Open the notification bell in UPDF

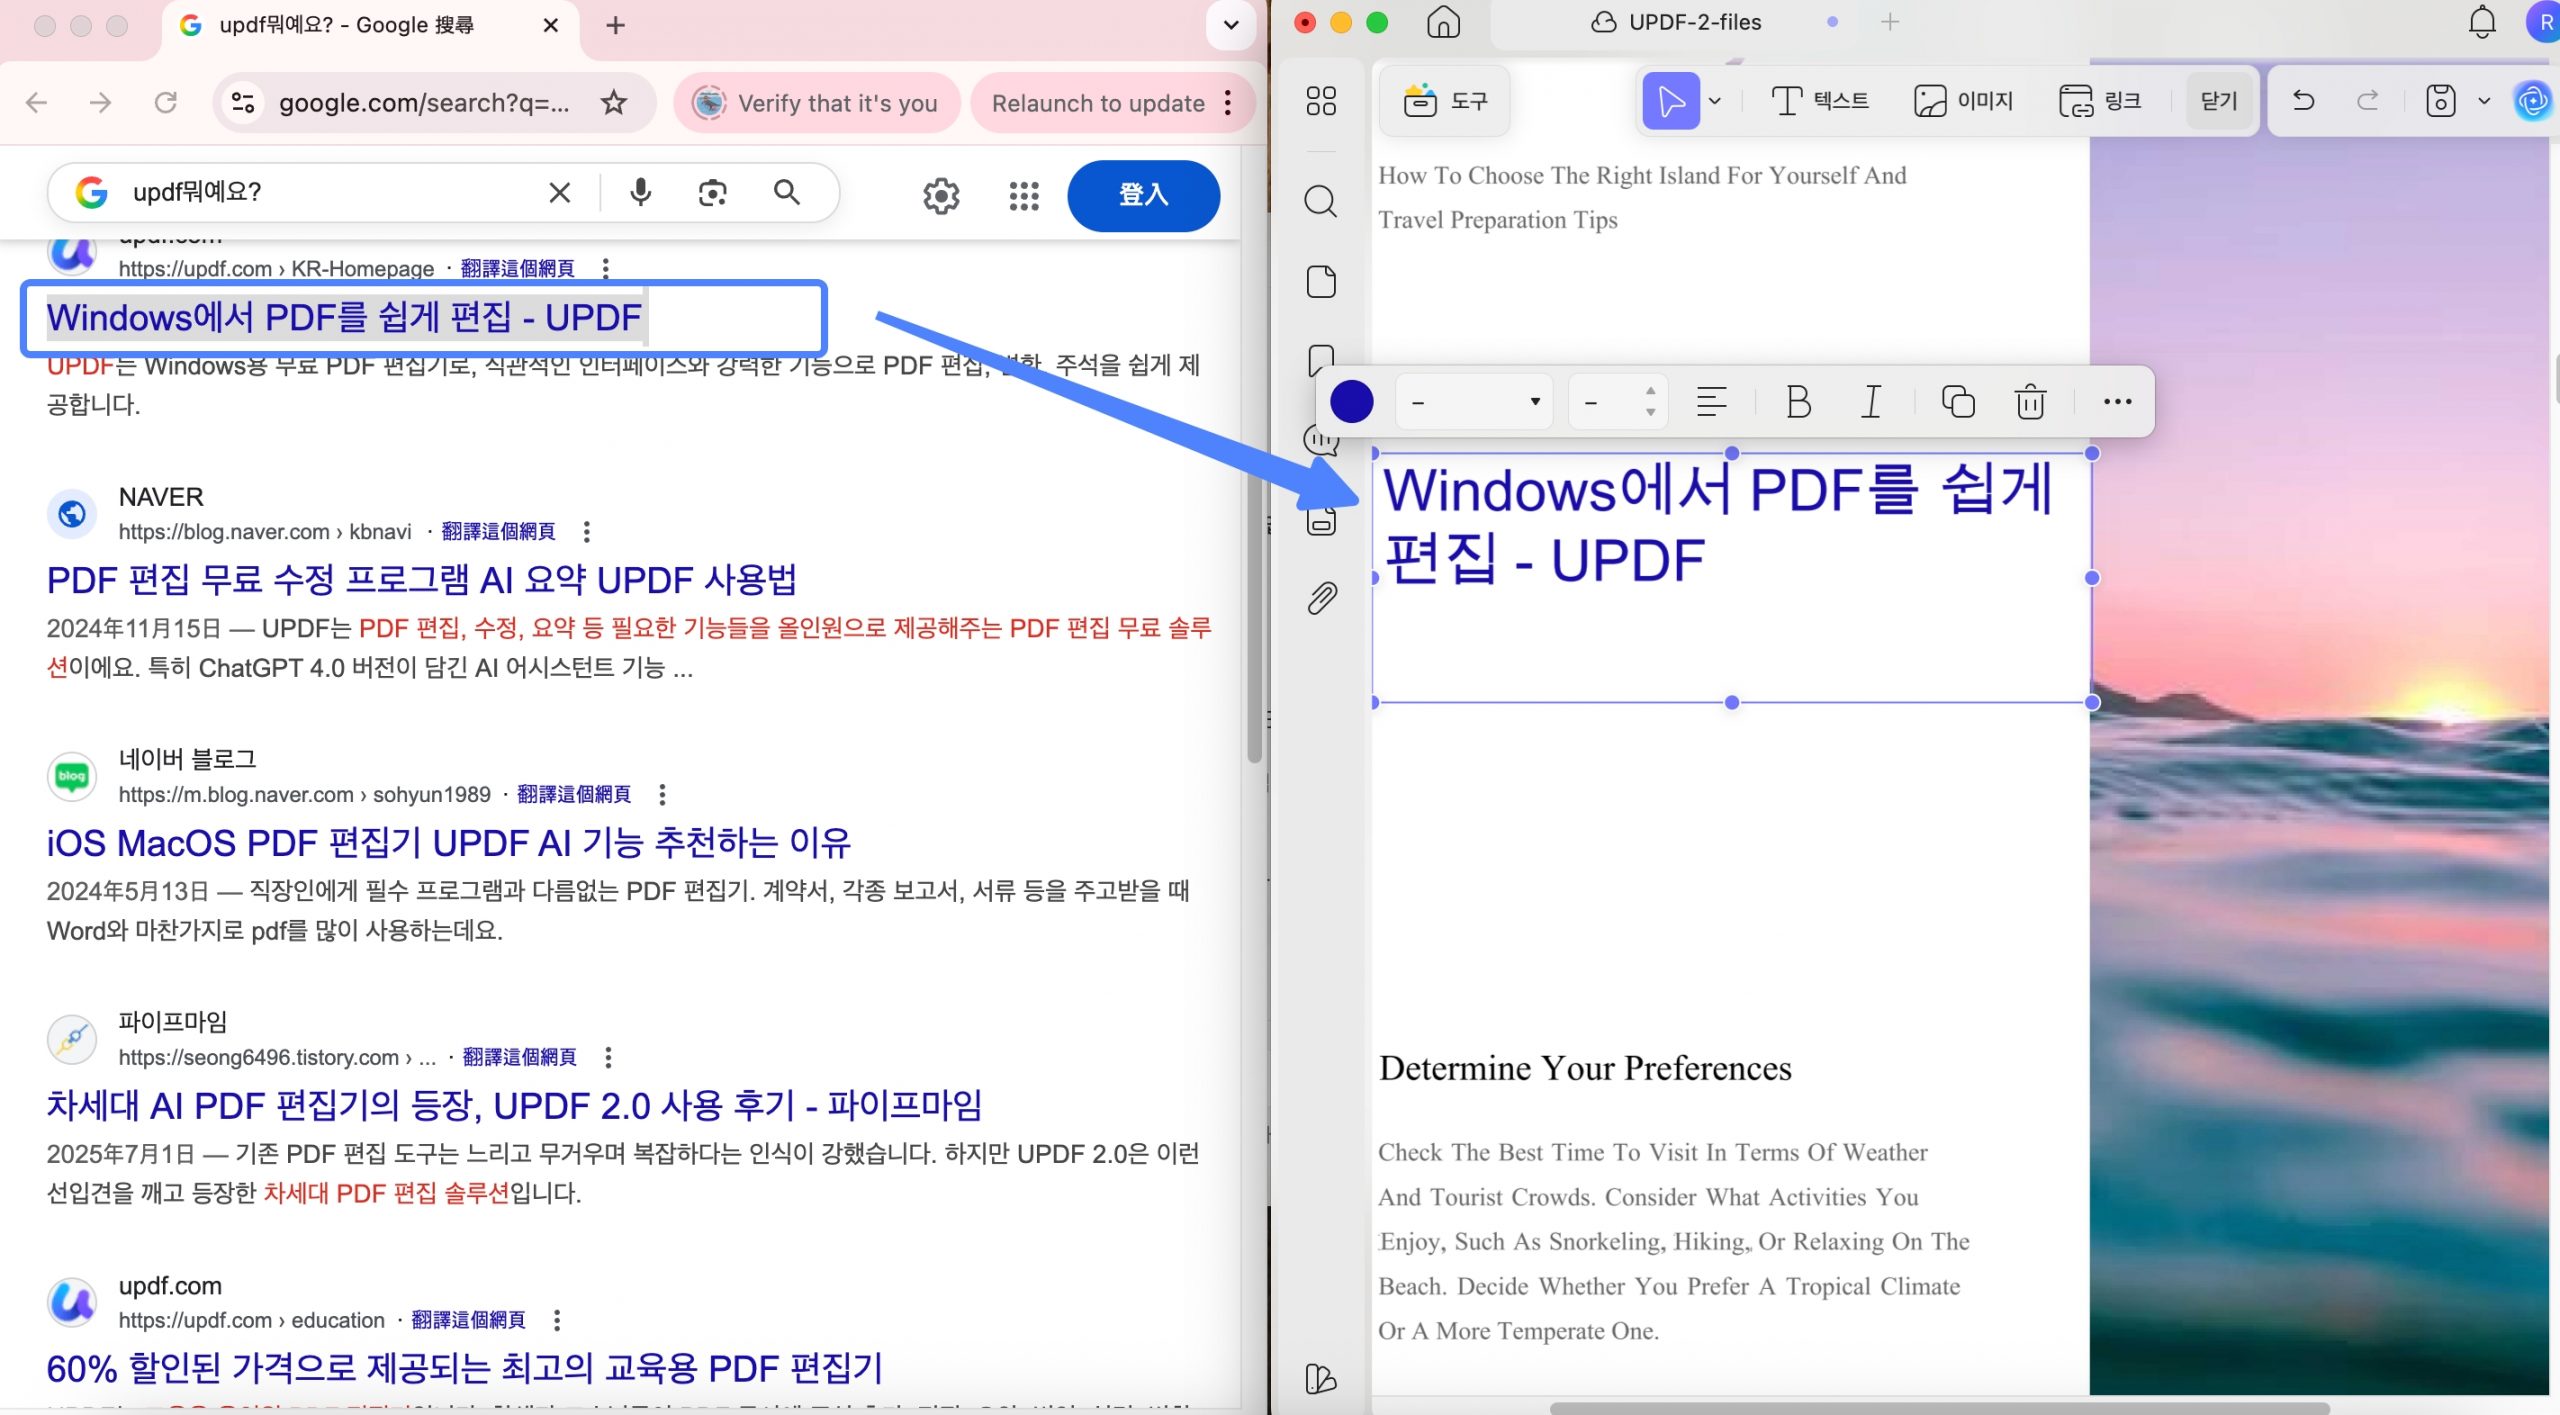tap(2482, 22)
